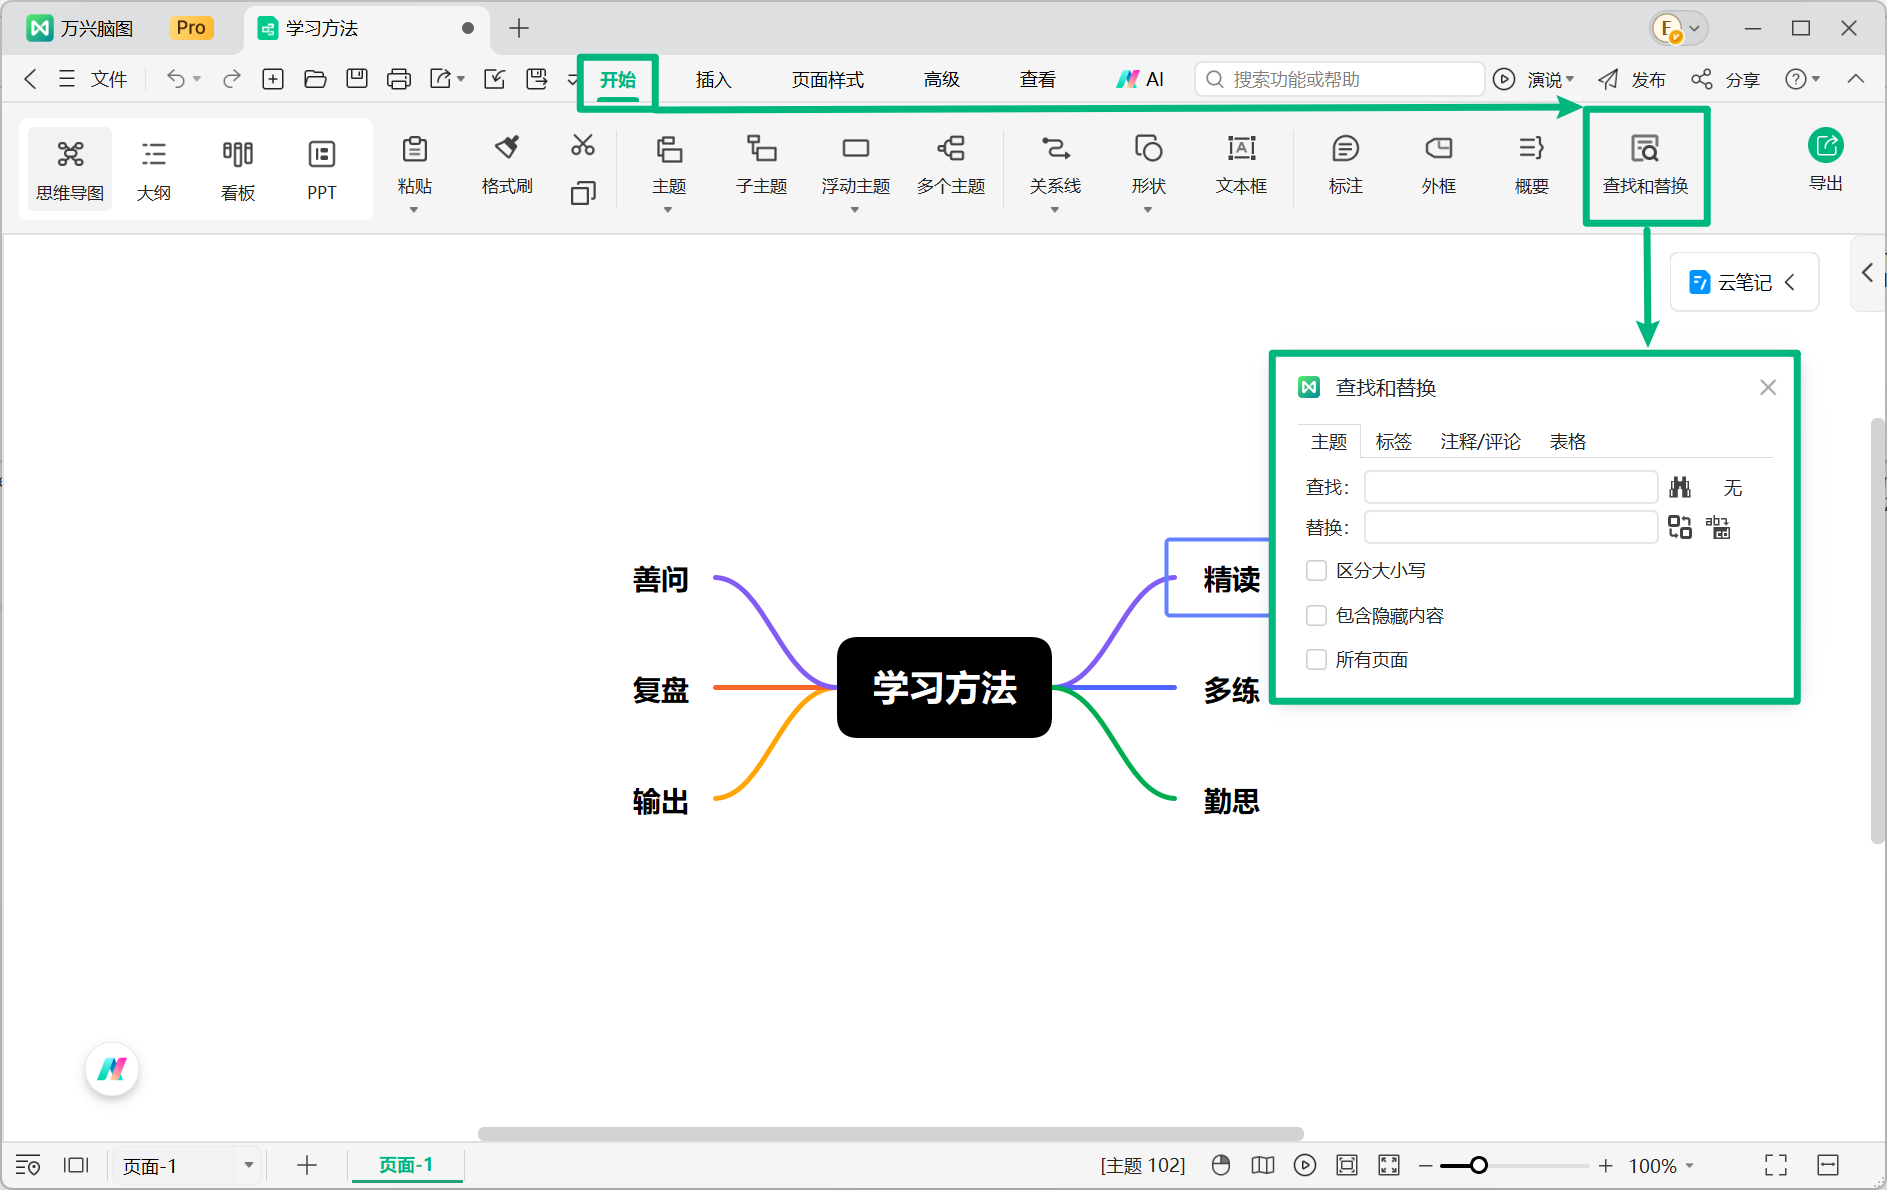This screenshot has width=1887, height=1190.
Task: Select the 思维导图 view mode
Action: coord(70,169)
